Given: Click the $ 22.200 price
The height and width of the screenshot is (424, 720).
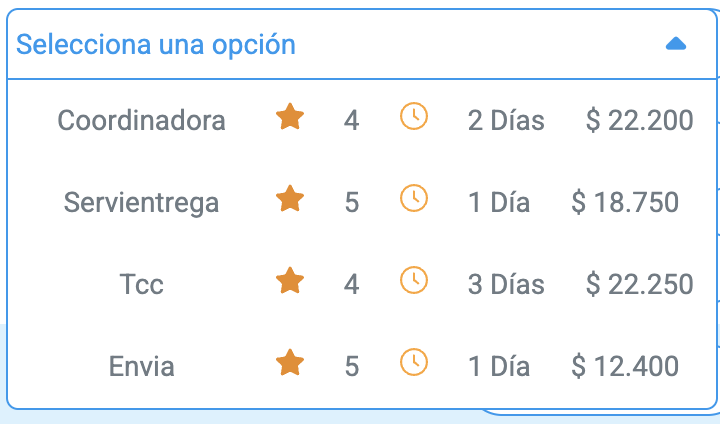Looking at the screenshot, I should pyautogui.click(x=639, y=120).
